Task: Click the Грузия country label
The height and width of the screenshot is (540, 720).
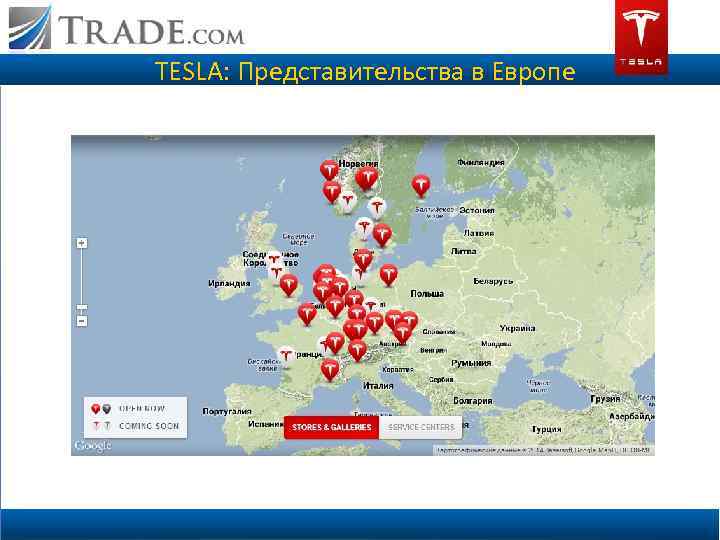Action: click(x=606, y=399)
